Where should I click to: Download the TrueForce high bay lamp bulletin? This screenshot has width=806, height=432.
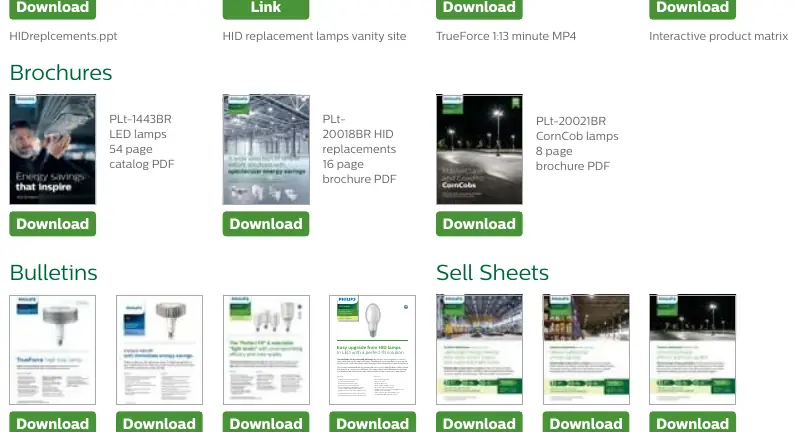[x=52, y=422]
